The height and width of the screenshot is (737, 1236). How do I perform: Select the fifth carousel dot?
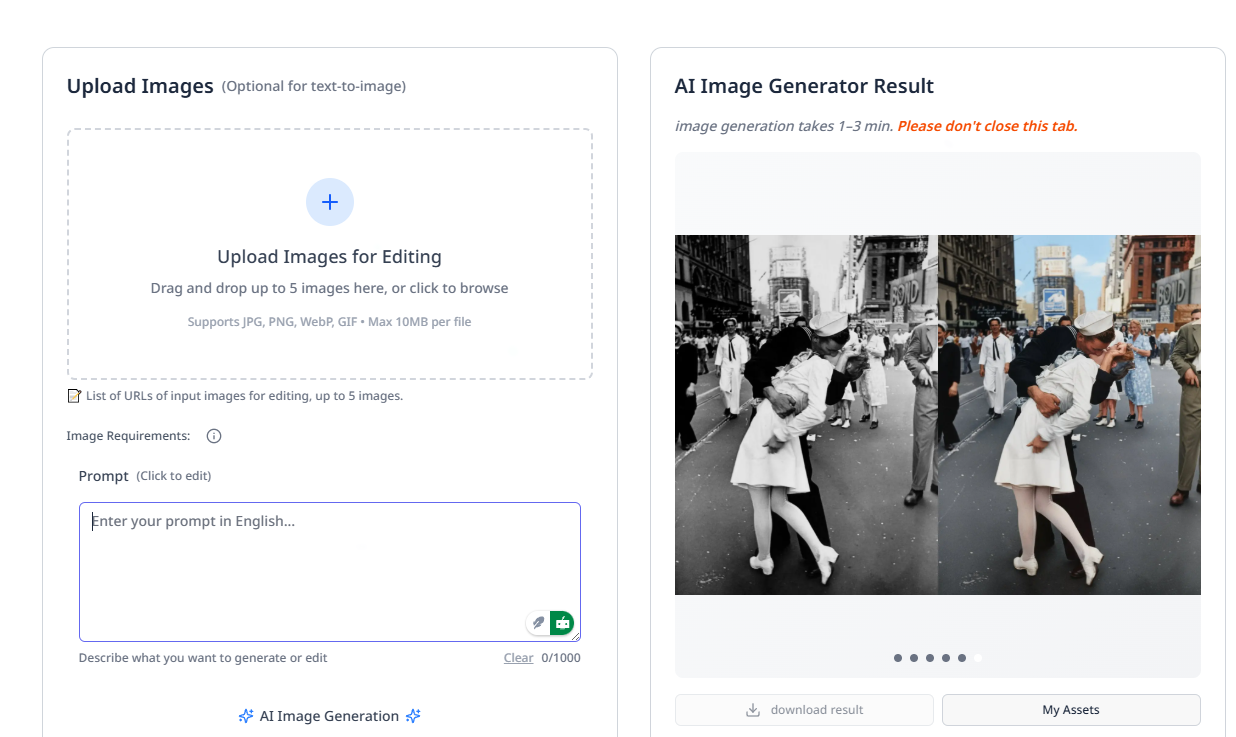coord(962,658)
